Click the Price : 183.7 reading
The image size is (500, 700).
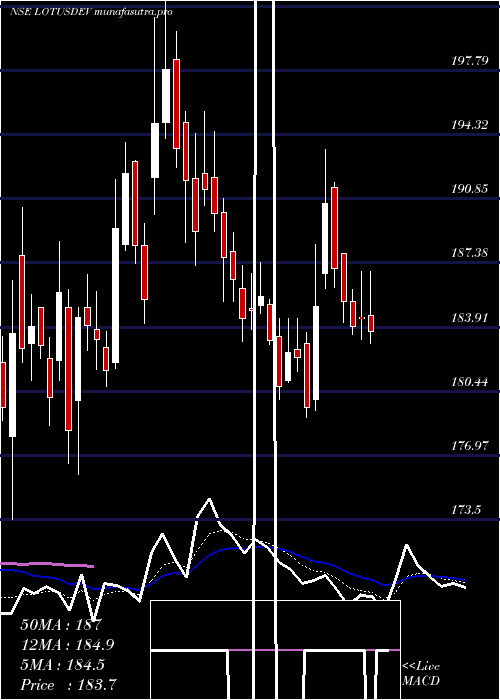(68, 685)
